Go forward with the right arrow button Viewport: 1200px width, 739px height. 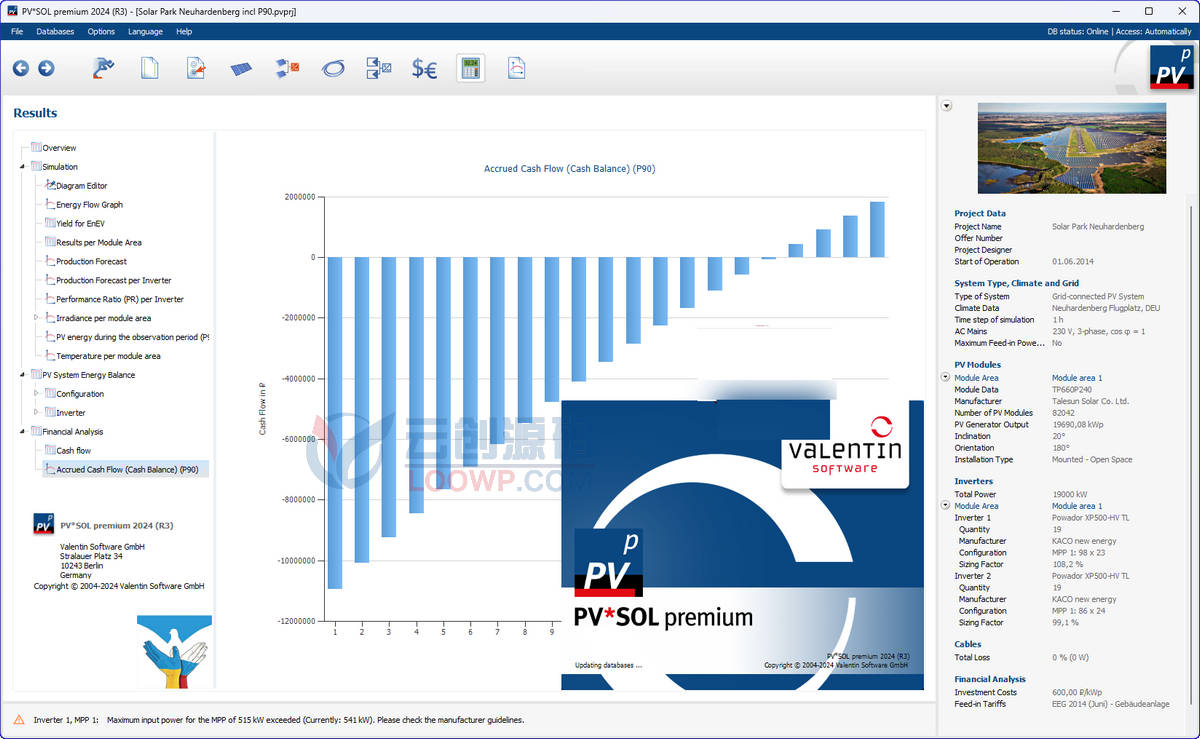tap(46, 68)
